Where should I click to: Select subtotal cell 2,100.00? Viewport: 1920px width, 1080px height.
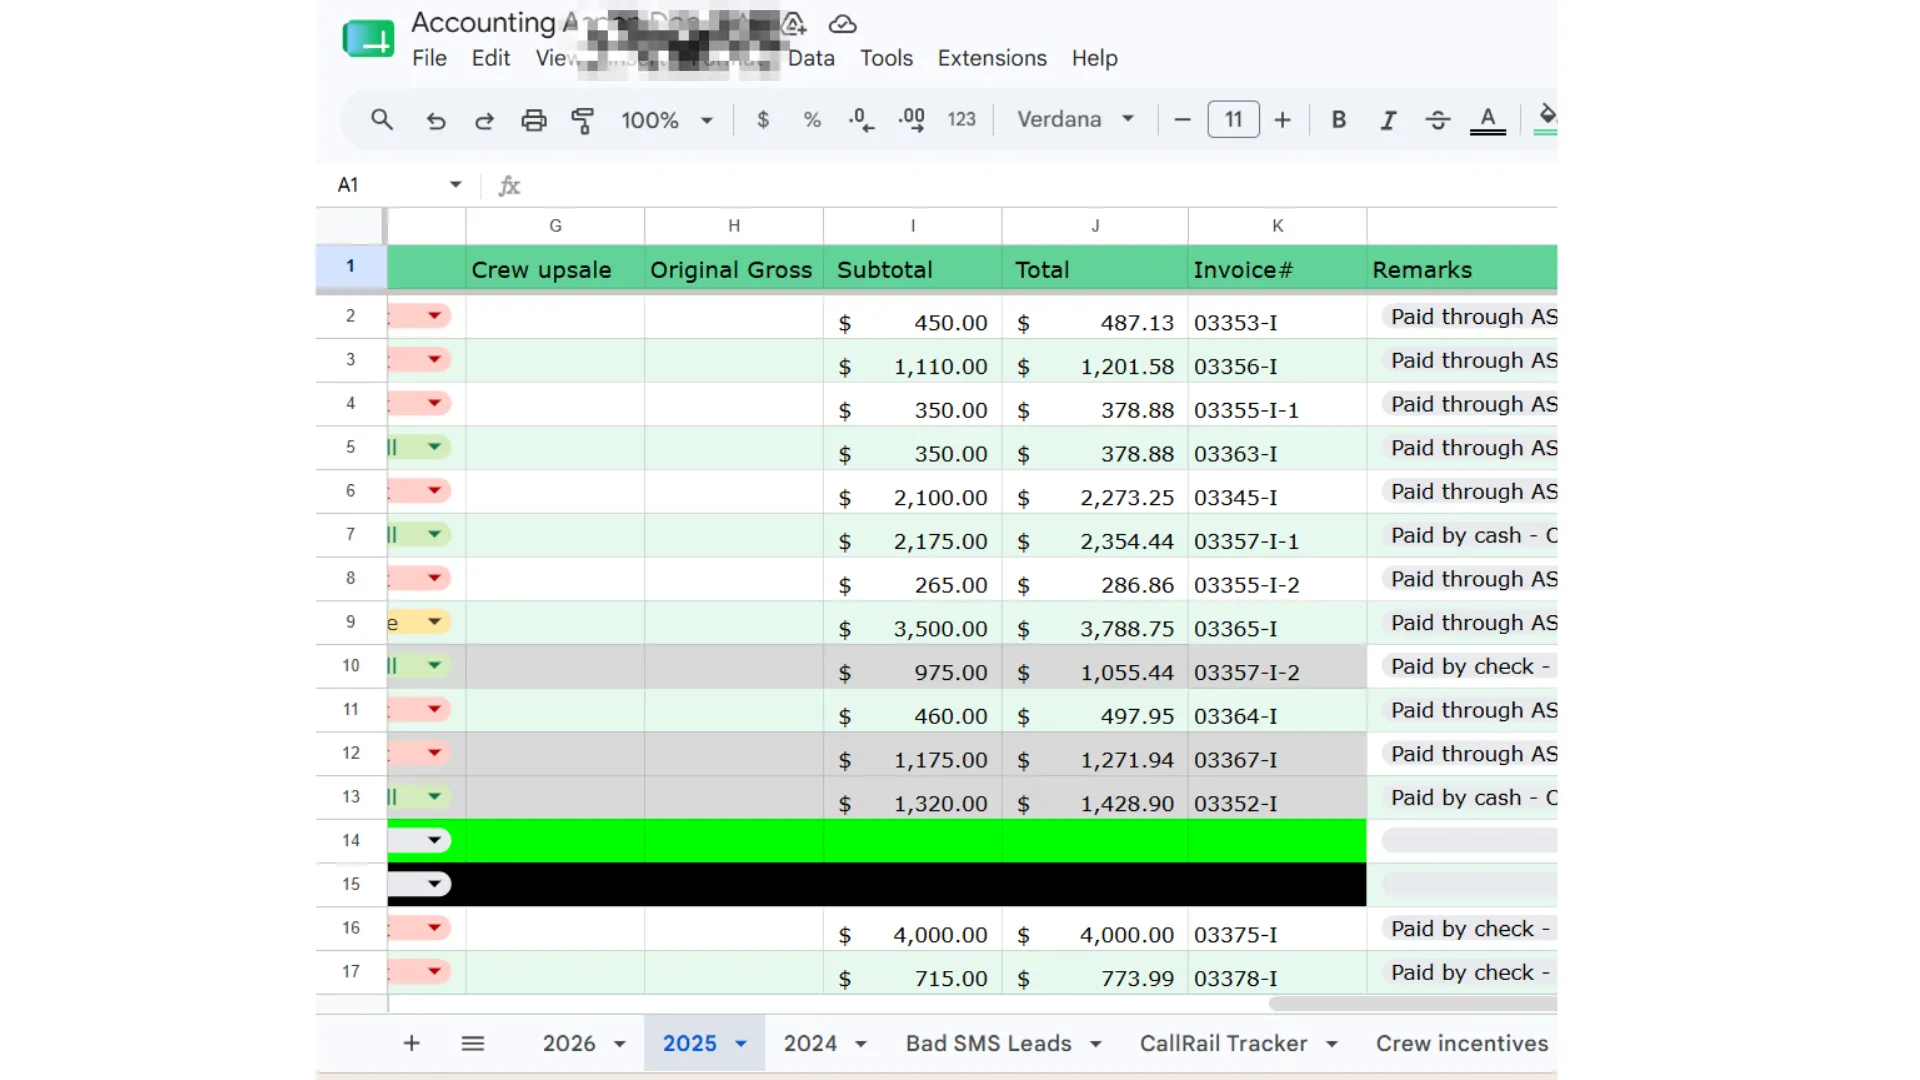coord(912,494)
